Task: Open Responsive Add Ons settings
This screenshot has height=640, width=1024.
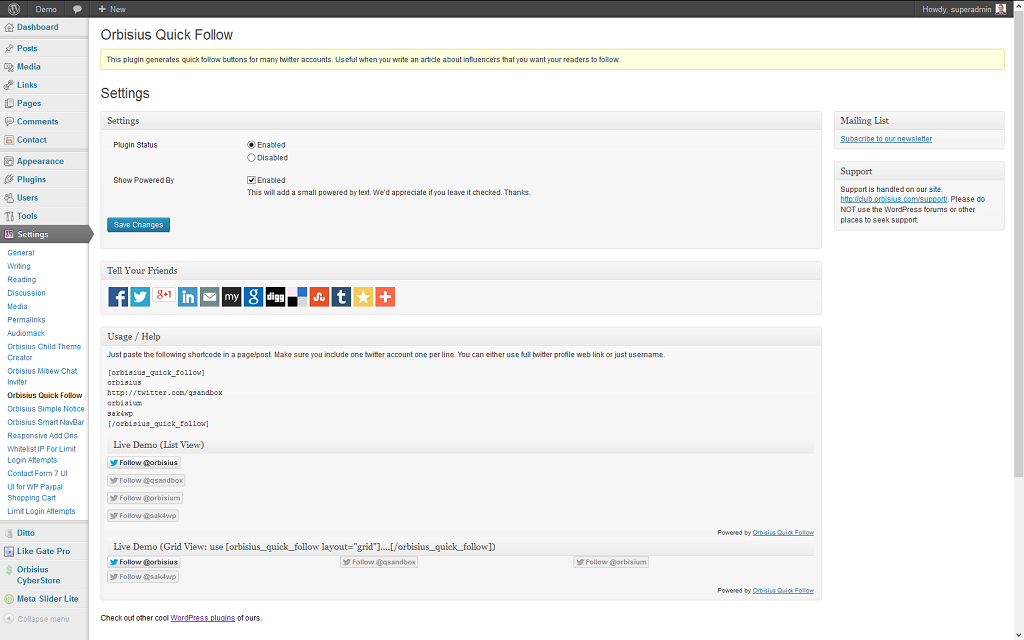Action: click(x=42, y=436)
